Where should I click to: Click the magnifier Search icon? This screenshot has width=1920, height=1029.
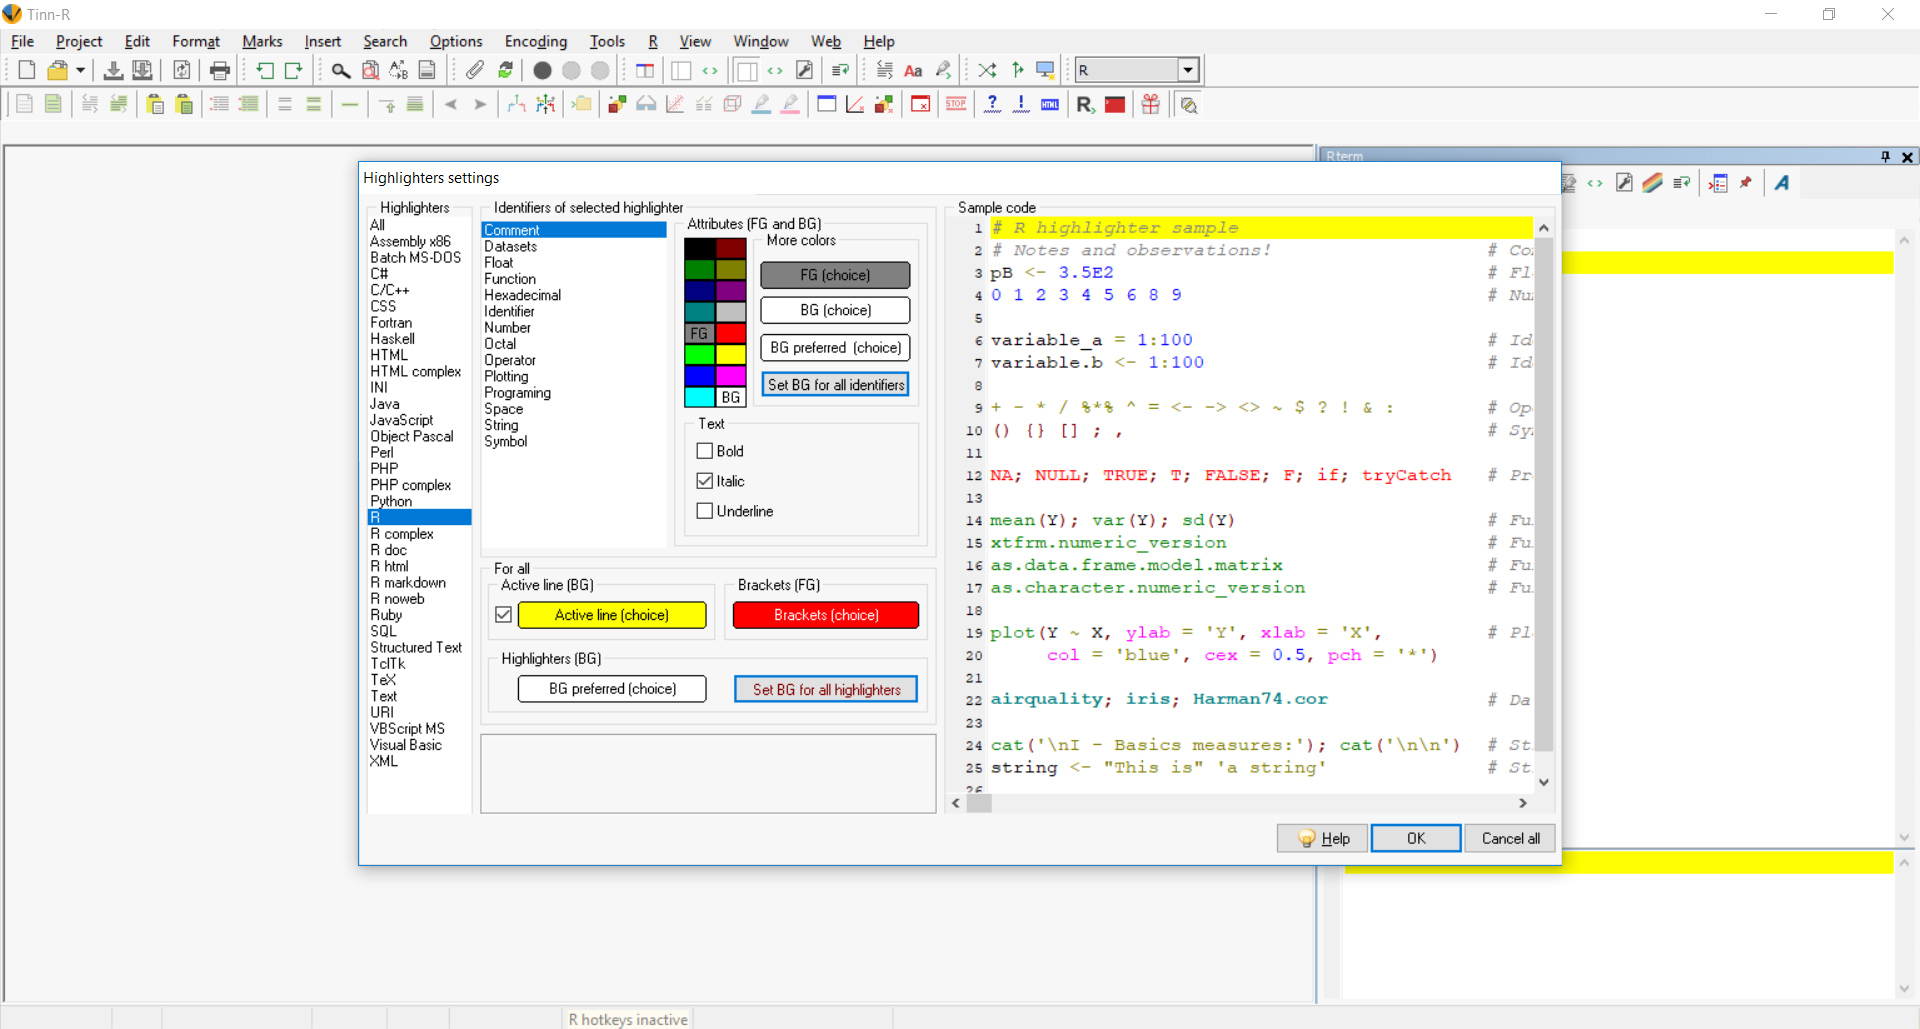341,70
